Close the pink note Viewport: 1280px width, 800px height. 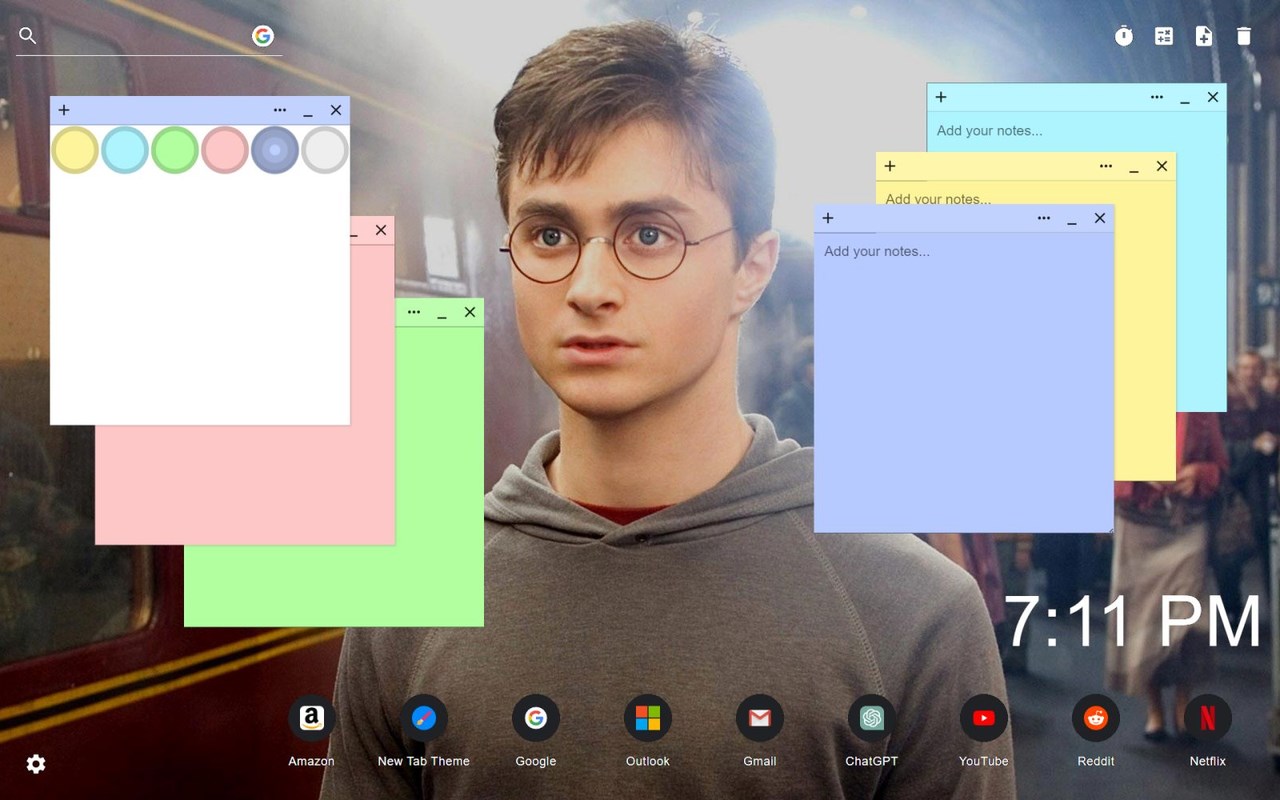point(381,230)
